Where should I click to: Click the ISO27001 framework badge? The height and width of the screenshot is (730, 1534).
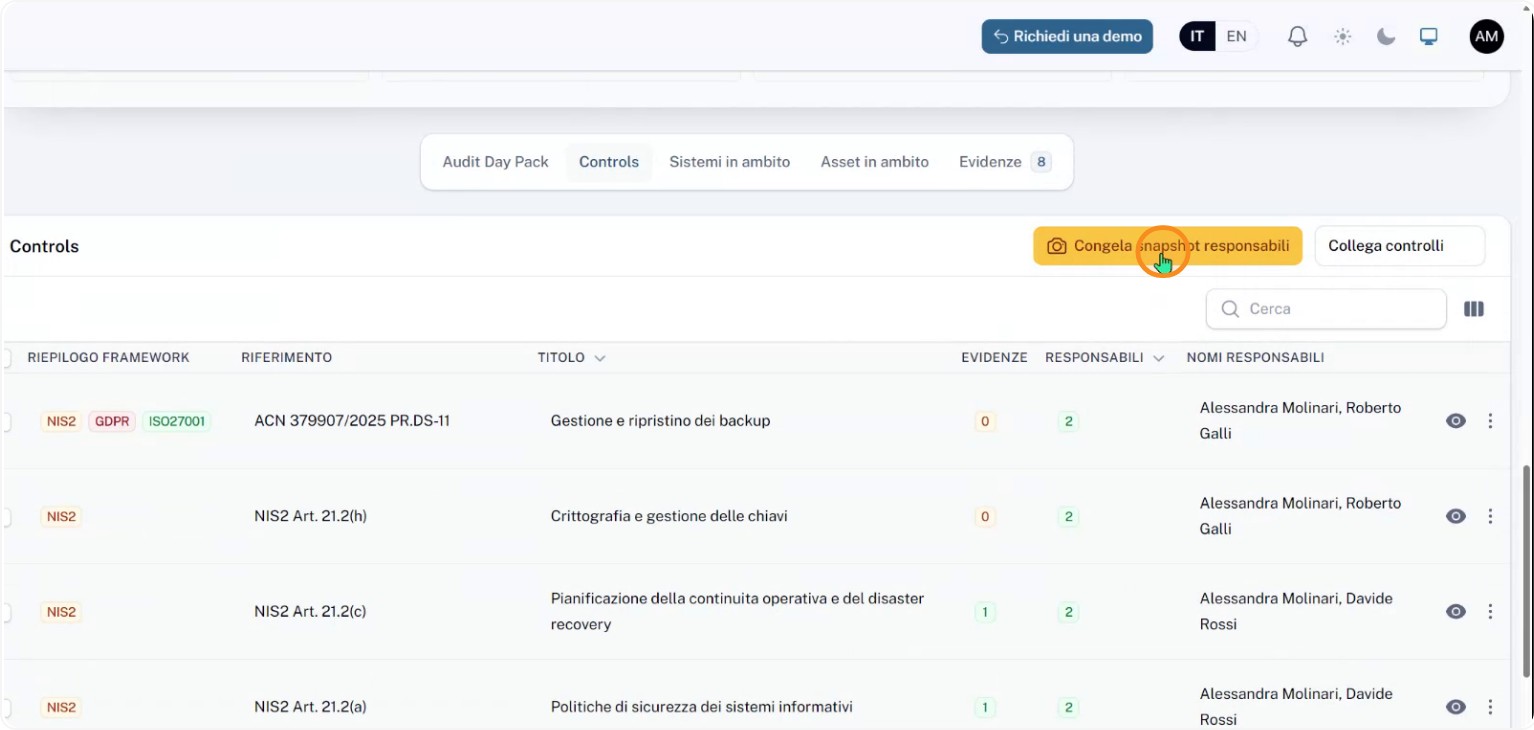click(177, 421)
